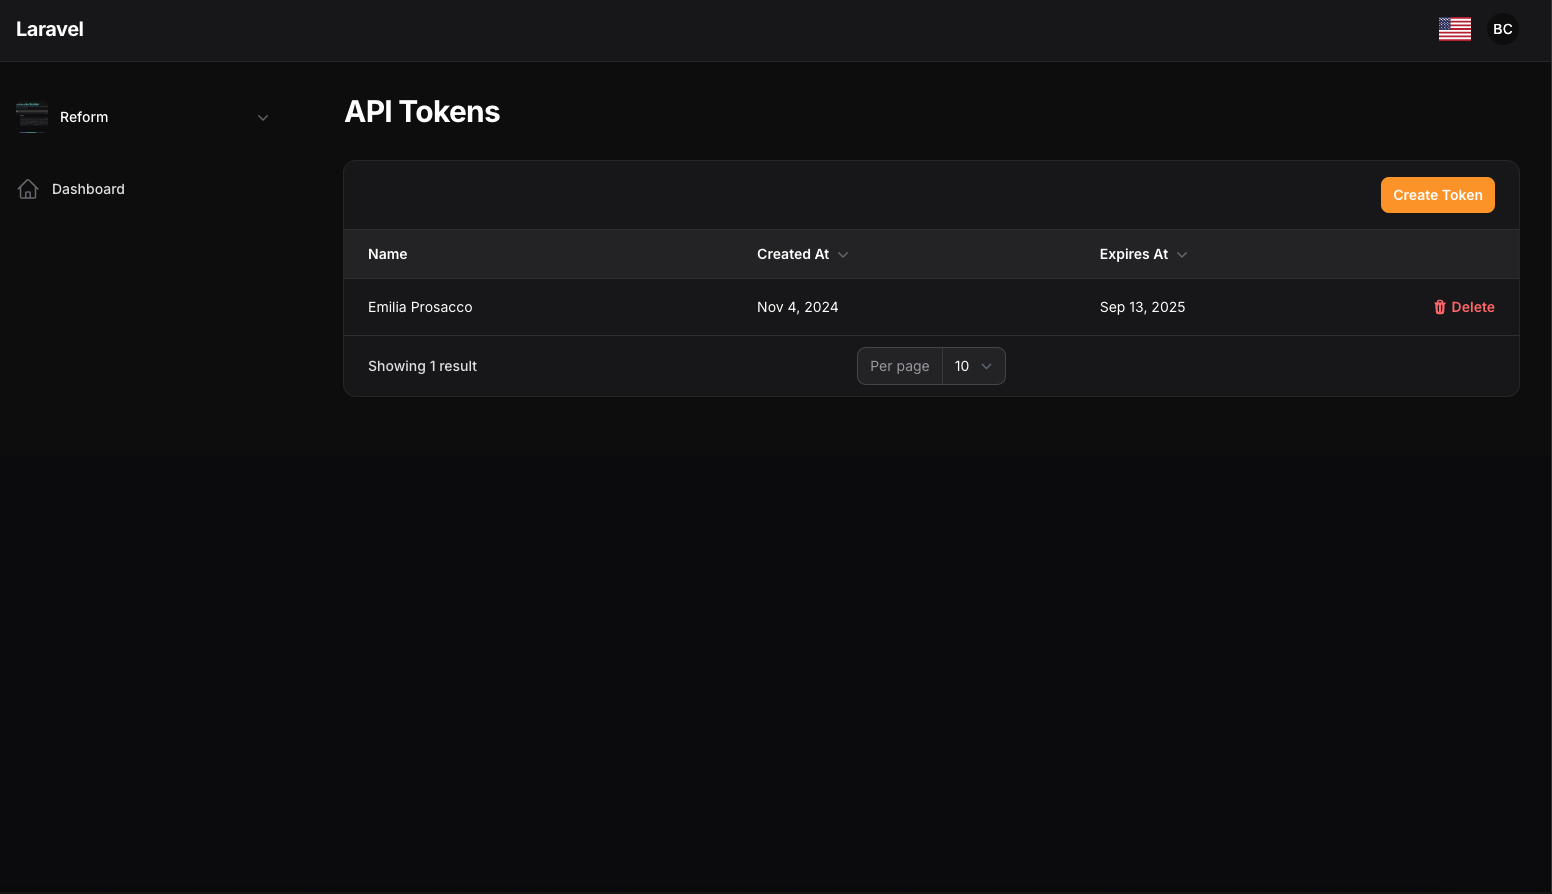This screenshot has height=894, width=1552.
Task: Open the Per page 10 dropdown
Action: pyautogui.click(x=973, y=366)
